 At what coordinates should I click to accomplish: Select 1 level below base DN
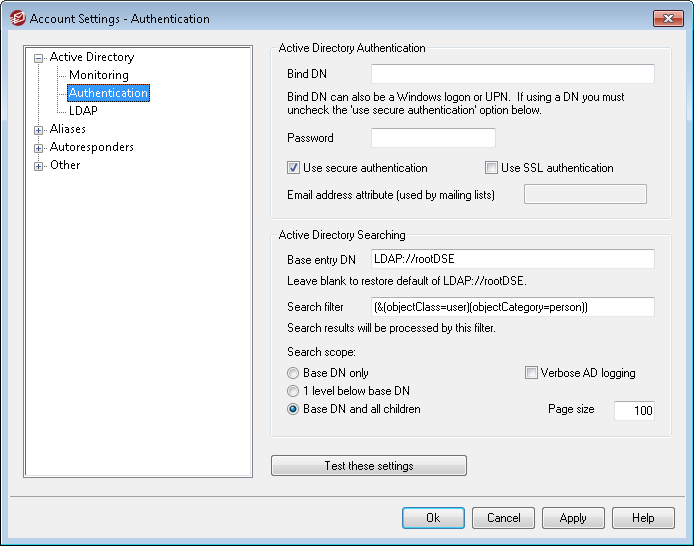pyautogui.click(x=293, y=391)
